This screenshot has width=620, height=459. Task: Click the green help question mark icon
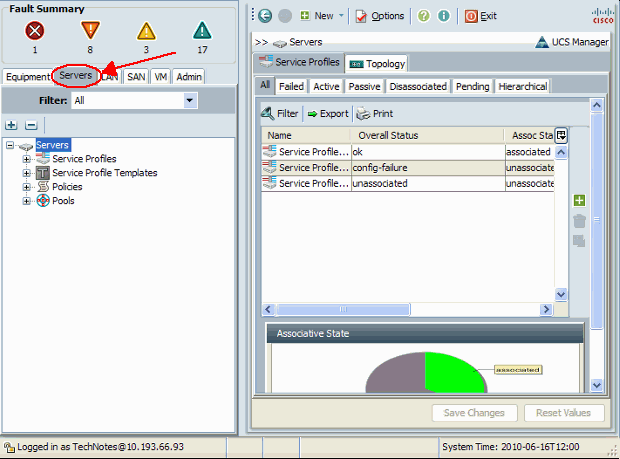[423, 16]
